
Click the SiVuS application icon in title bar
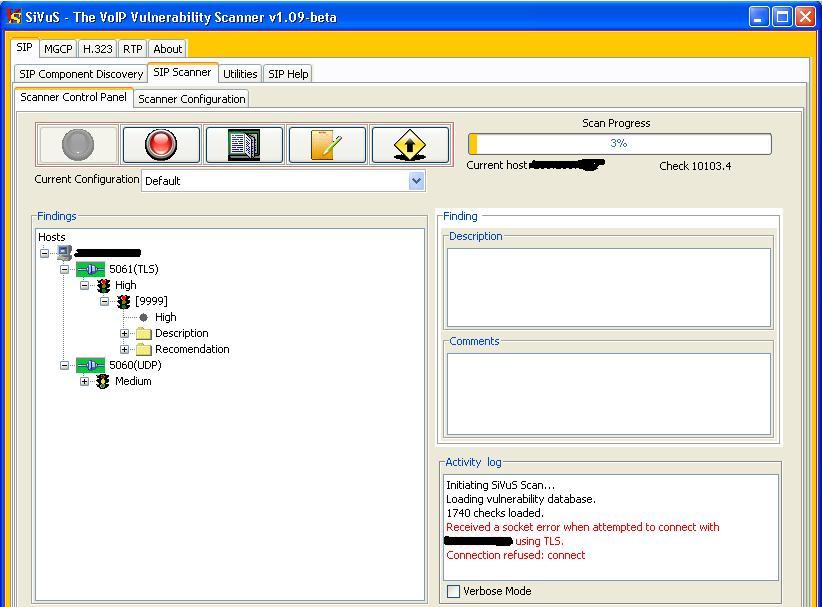[15, 17]
